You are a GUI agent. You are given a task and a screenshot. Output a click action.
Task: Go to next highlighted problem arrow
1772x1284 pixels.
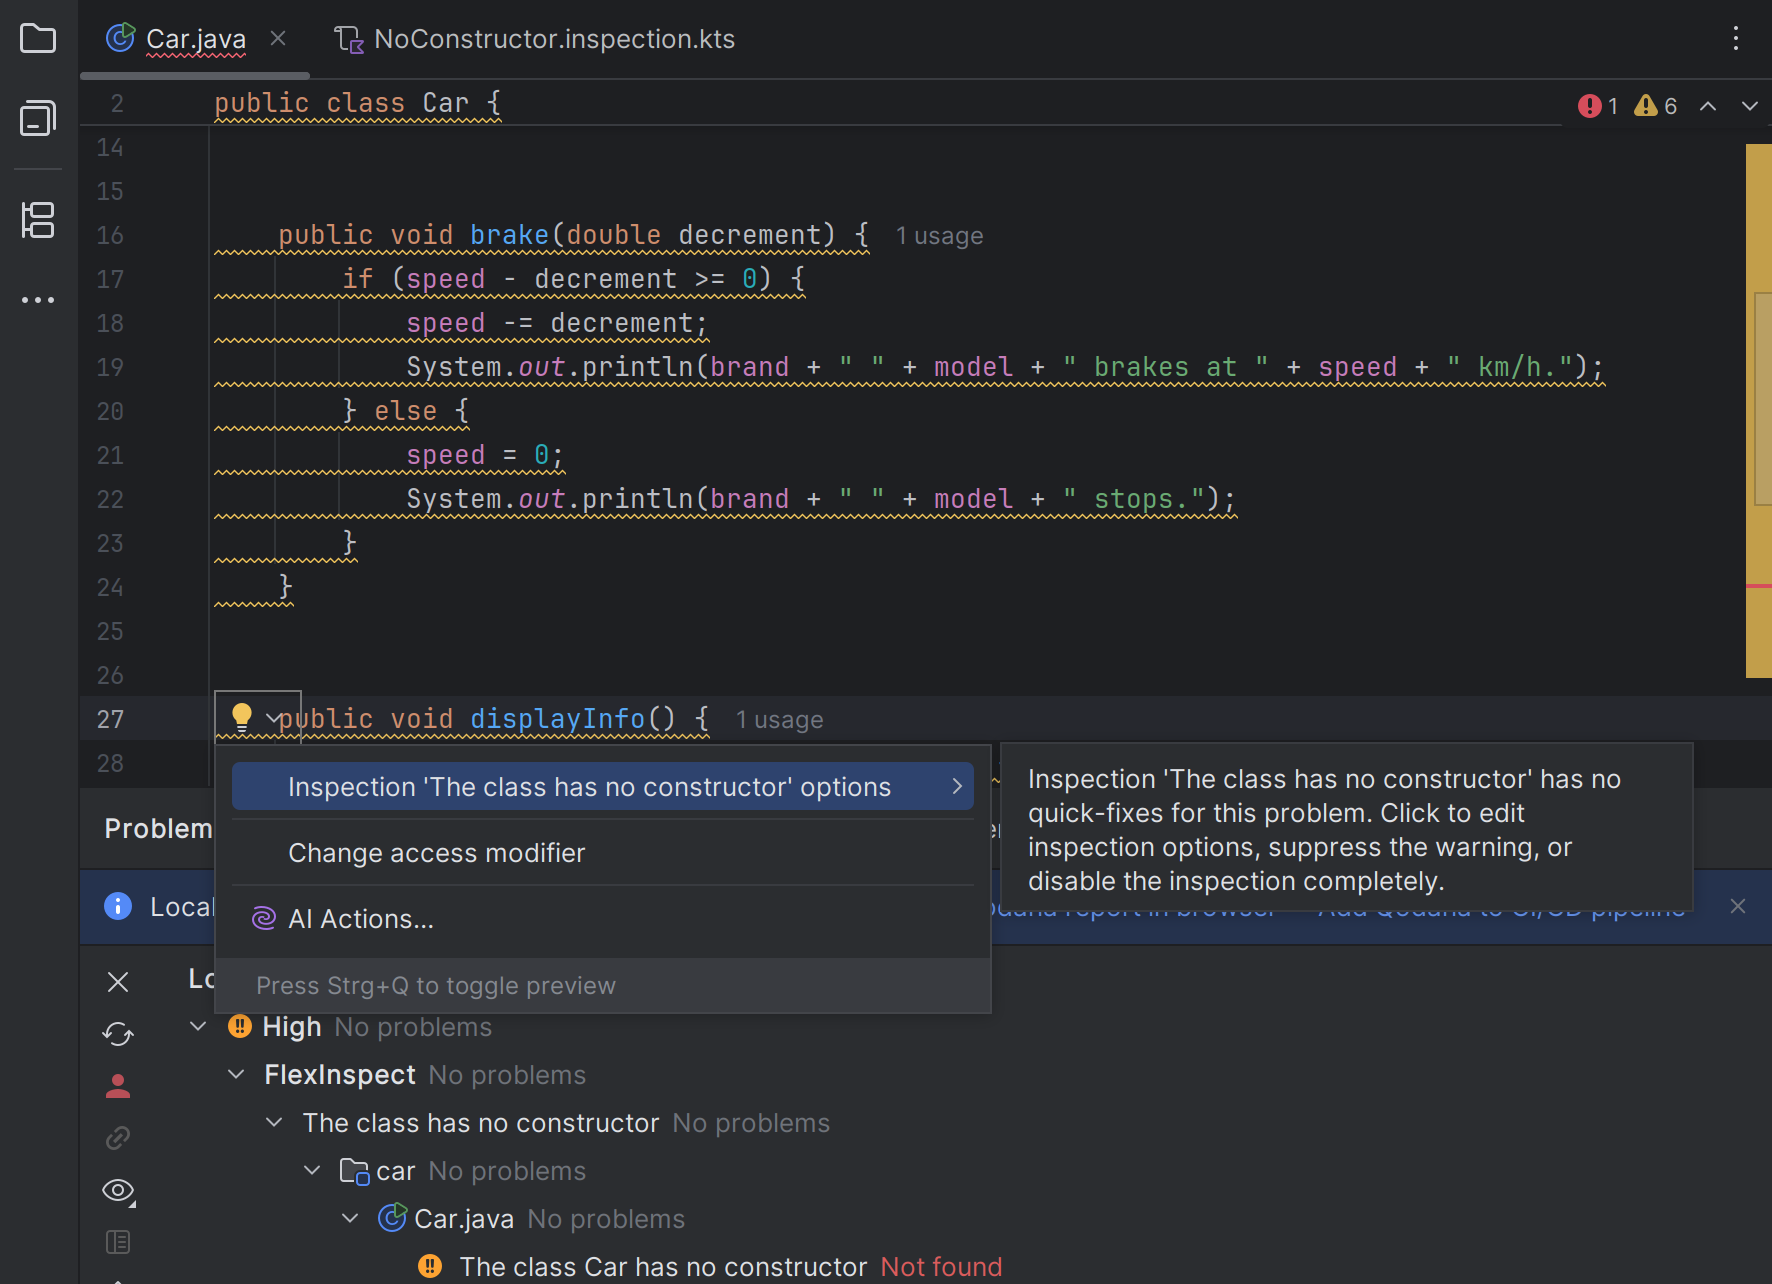pos(1750,106)
